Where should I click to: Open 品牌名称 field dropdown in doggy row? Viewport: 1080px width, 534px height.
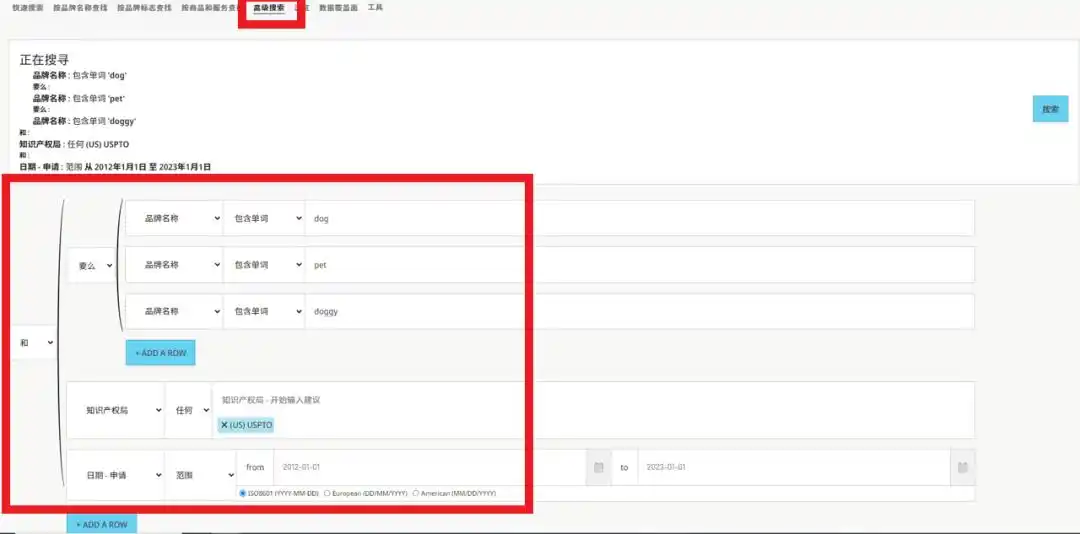tap(174, 311)
